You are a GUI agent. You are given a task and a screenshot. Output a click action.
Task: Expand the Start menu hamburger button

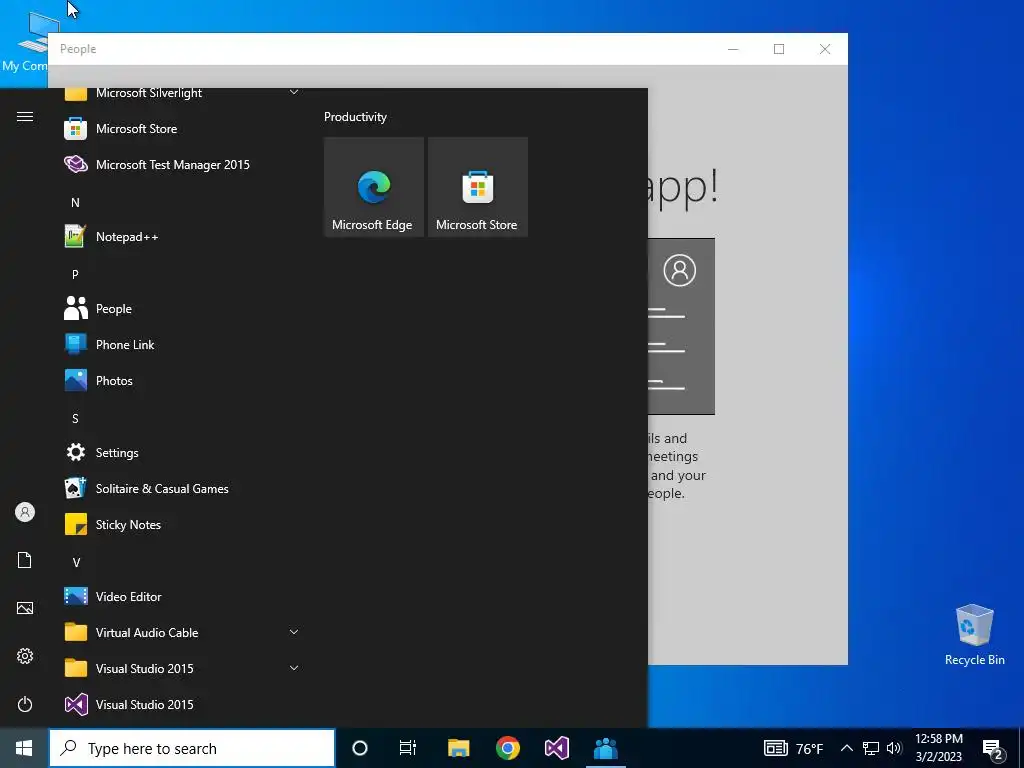tap(25, 117)
